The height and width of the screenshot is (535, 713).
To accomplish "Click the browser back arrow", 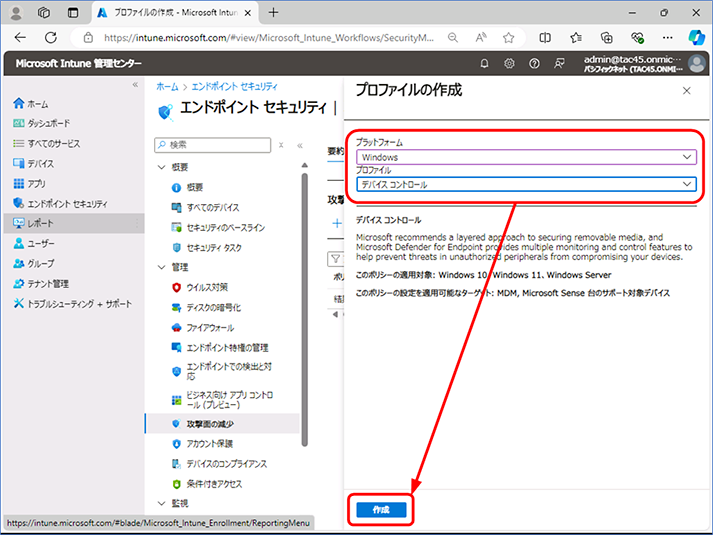I will click(x=20, y=37).
